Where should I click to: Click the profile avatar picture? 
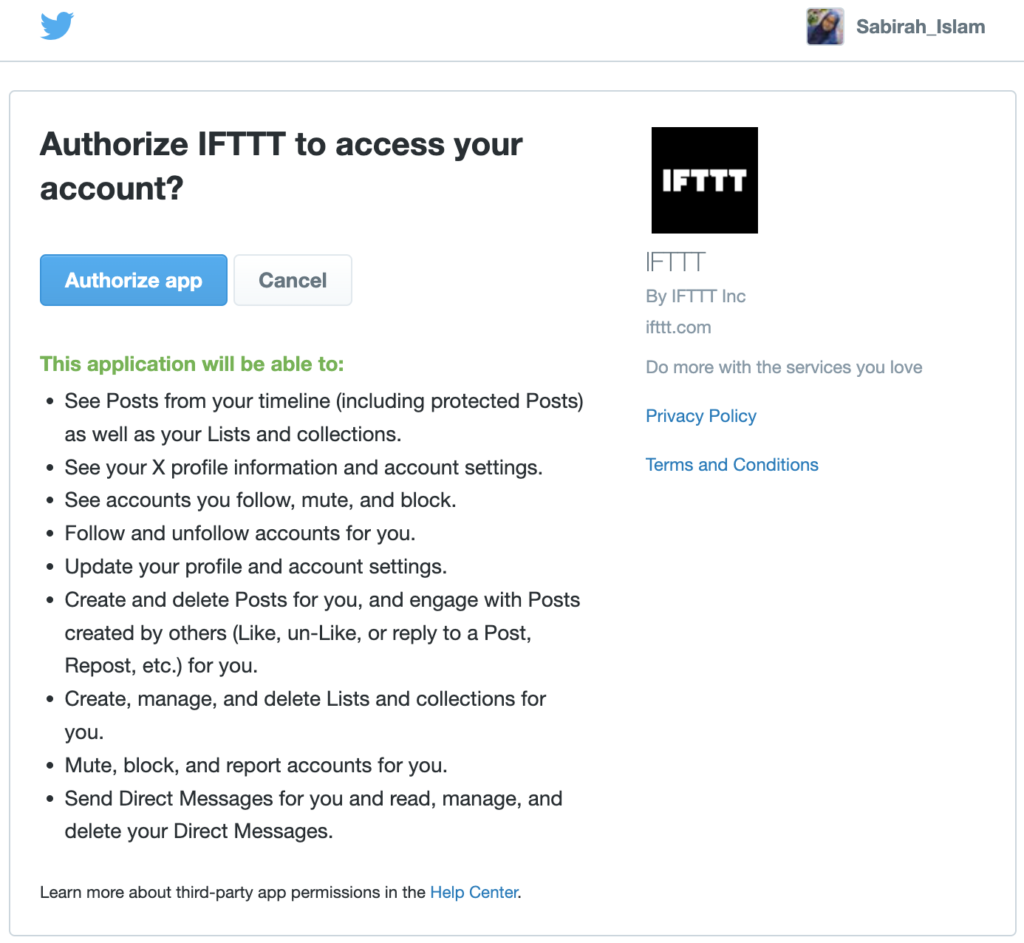click(825, 27)
